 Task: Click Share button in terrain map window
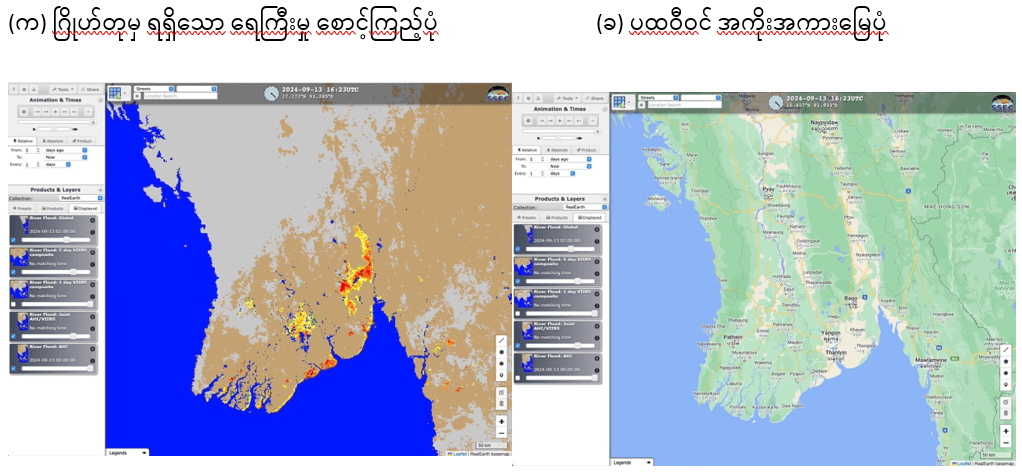point(594,98)
